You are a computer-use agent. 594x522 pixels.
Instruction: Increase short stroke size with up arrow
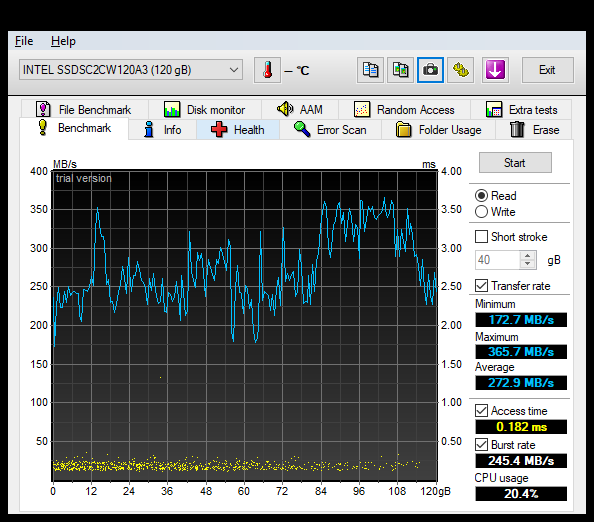coord(528,256)
